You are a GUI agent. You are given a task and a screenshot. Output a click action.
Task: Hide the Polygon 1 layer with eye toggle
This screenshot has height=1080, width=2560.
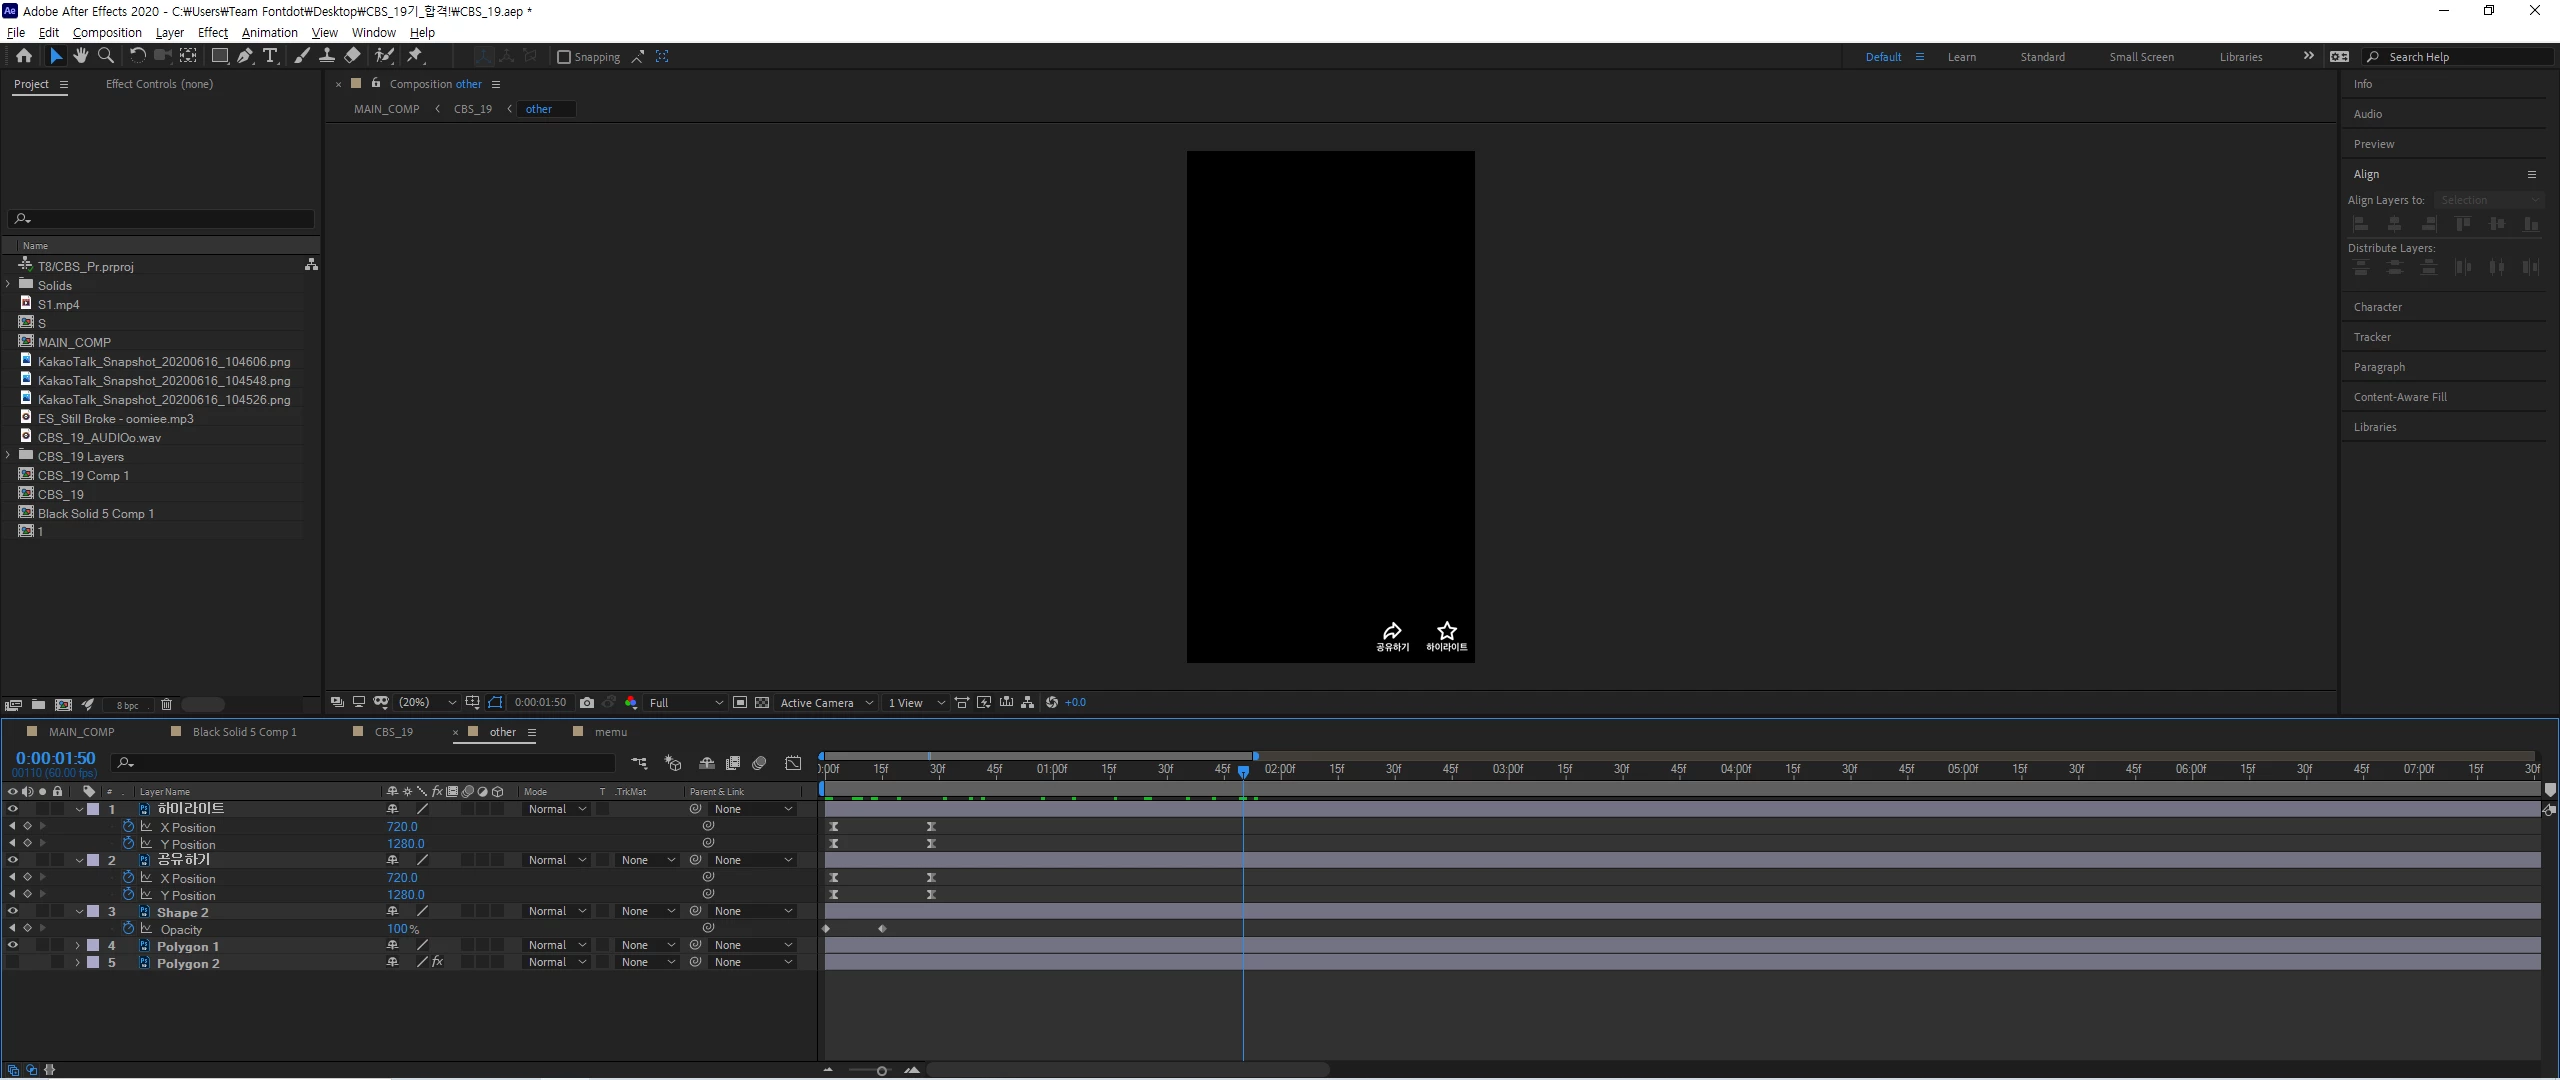tap(13, 945)
